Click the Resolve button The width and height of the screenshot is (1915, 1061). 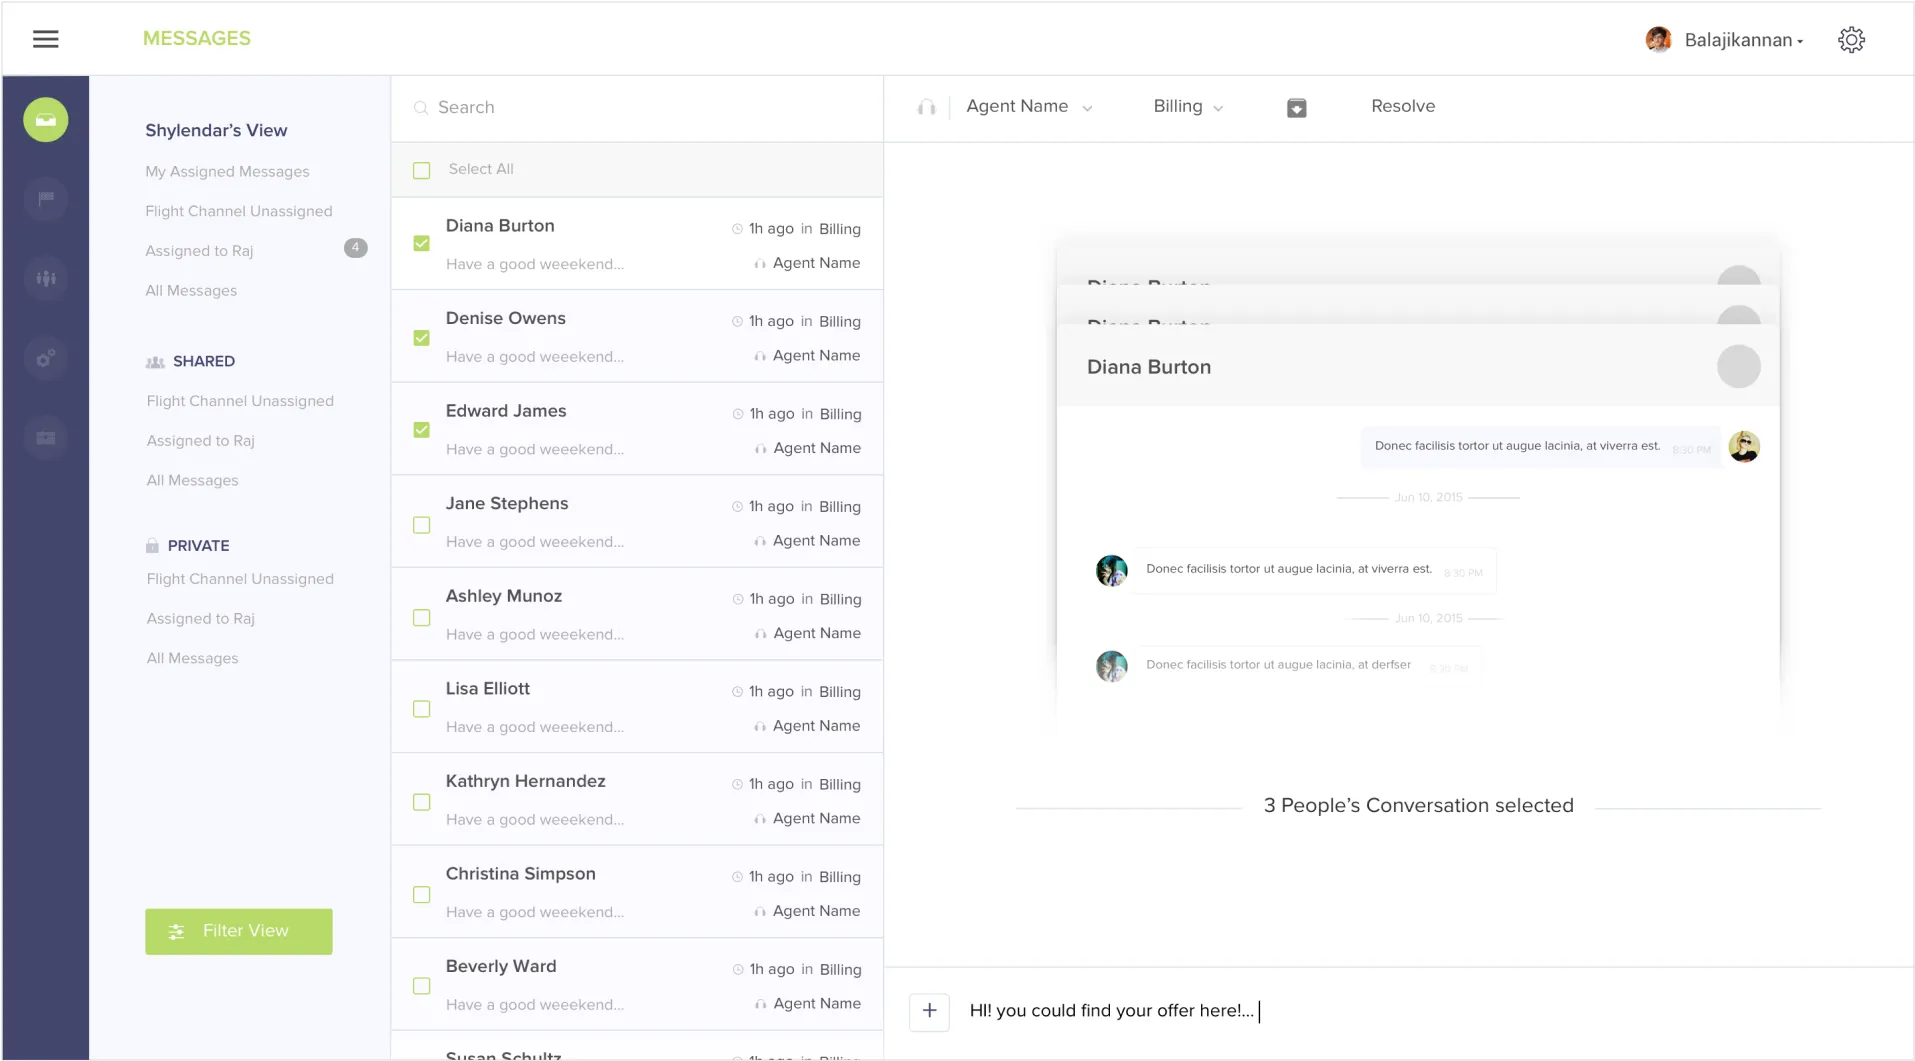(x=1403, y=106)
